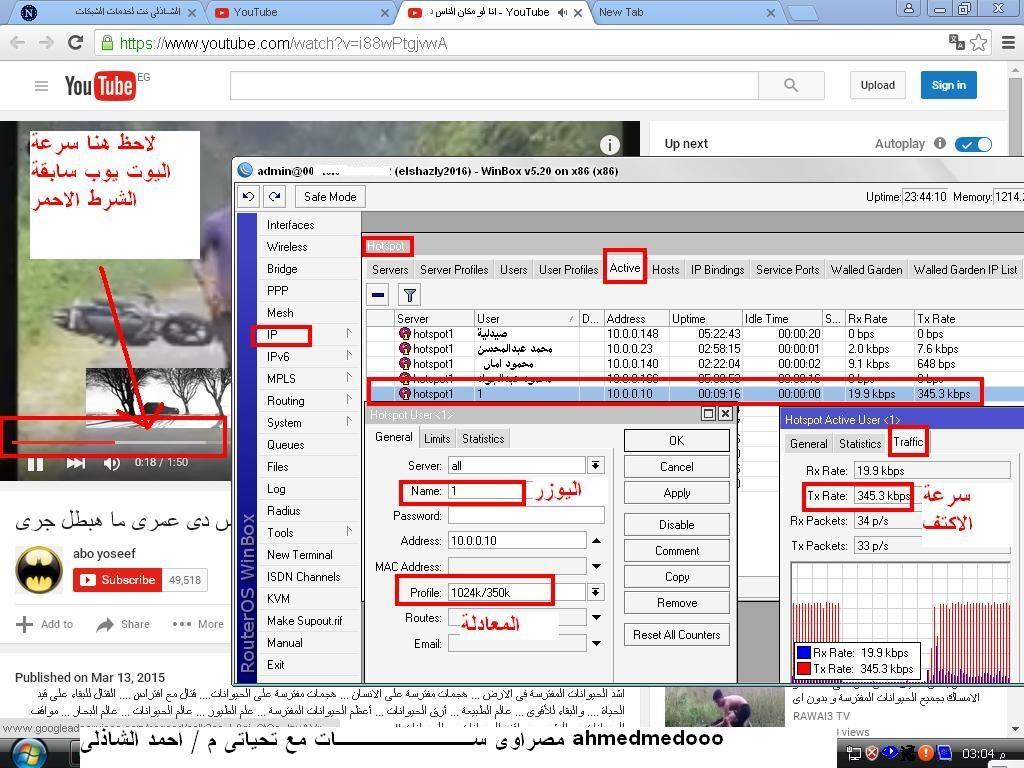Open the IP Bindings tab
Viewport: 1024px width, 768px height.
(x=718, y=270)
